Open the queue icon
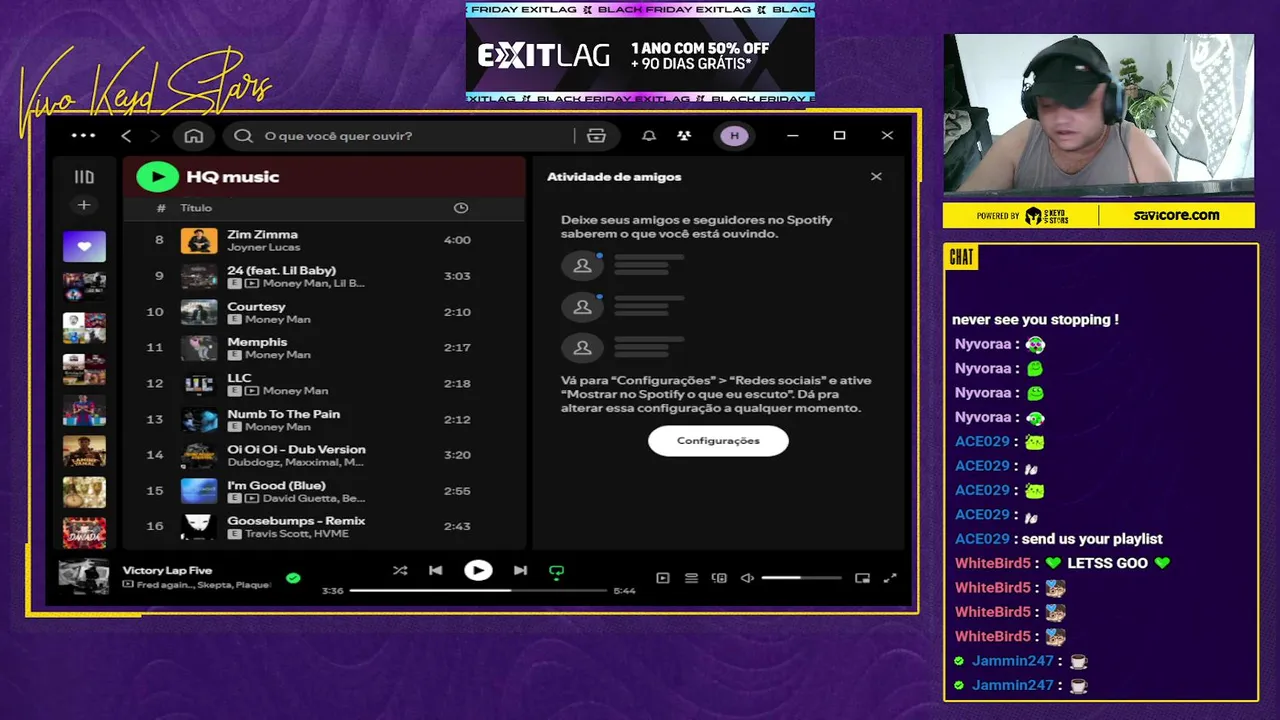Viewport: 1280px width, 720px height. pyautogui.click(x=691, y=578)
